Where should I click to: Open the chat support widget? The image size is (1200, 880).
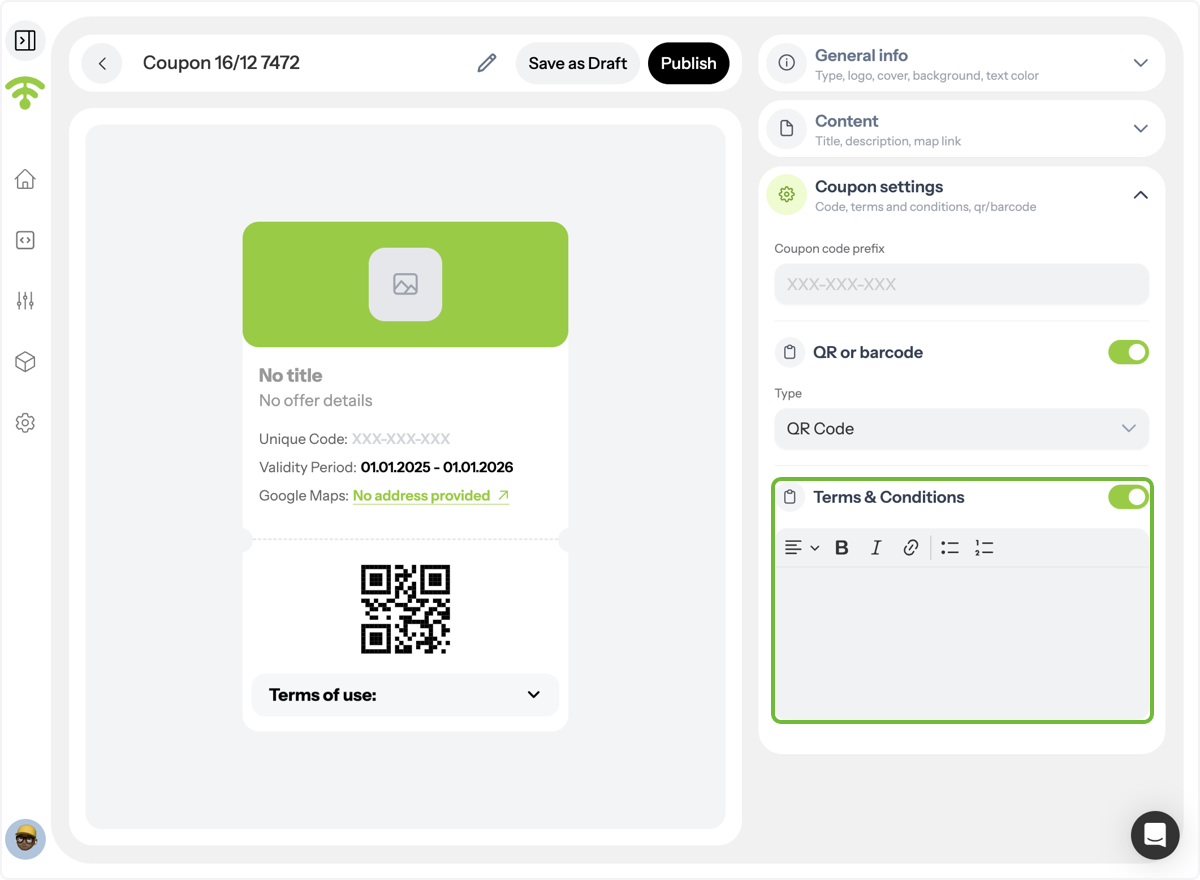pos(1155,835)
